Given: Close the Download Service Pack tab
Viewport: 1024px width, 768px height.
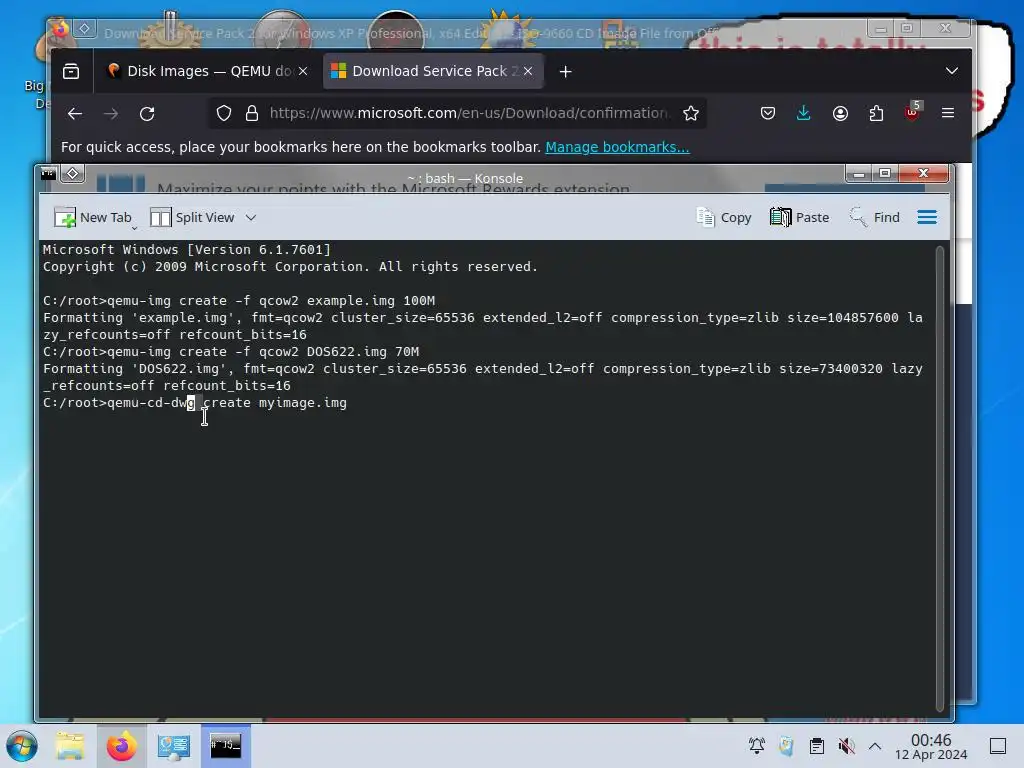Looking at the screenshot, I should click(528, 71).
